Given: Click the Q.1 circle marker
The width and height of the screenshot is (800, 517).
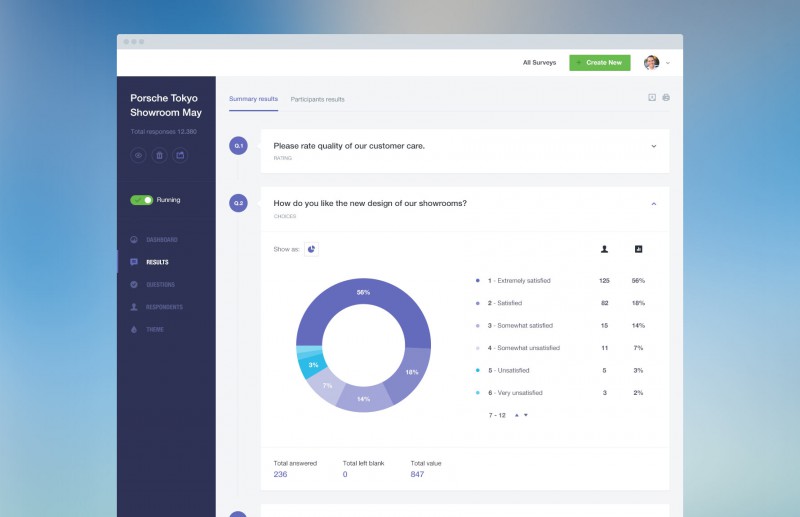Looking at the screenshot, I should 238,146.
